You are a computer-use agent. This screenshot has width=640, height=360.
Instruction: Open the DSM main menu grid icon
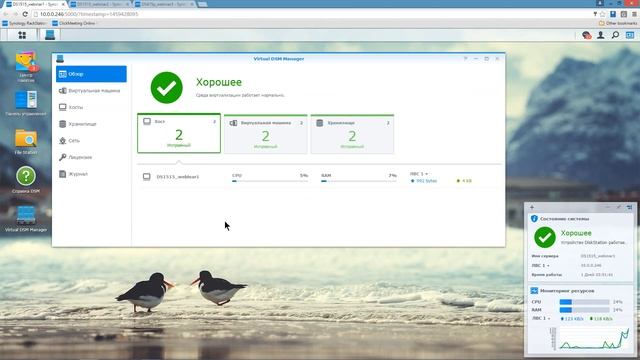coord(22,35)
